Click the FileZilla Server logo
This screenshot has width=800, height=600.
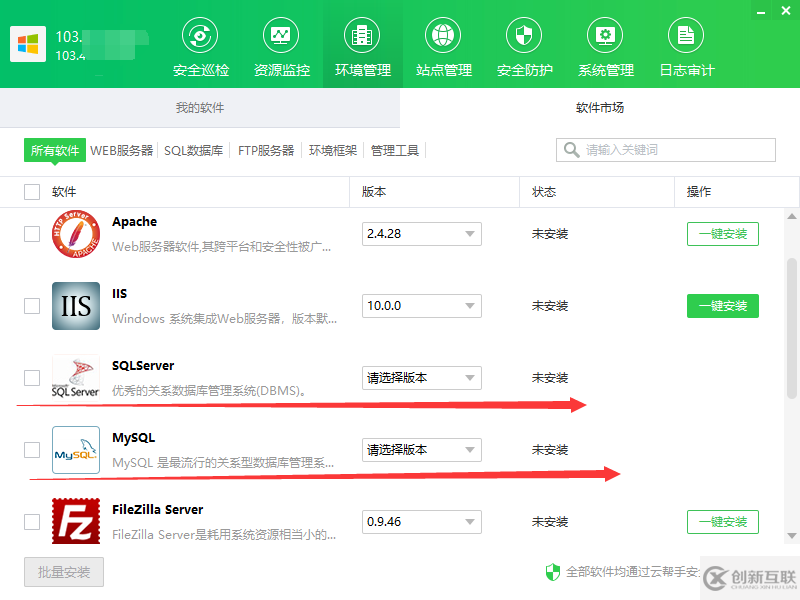click(x=76, y=521)
